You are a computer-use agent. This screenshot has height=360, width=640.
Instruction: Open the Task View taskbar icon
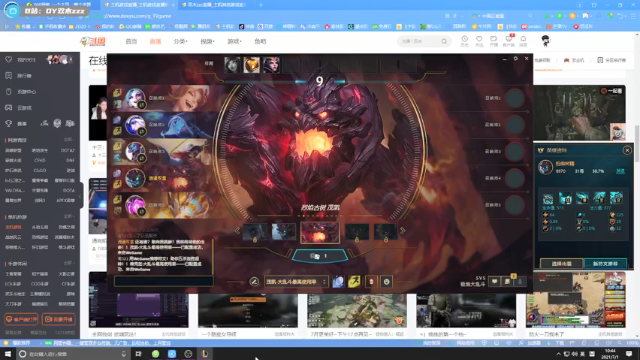138,354
